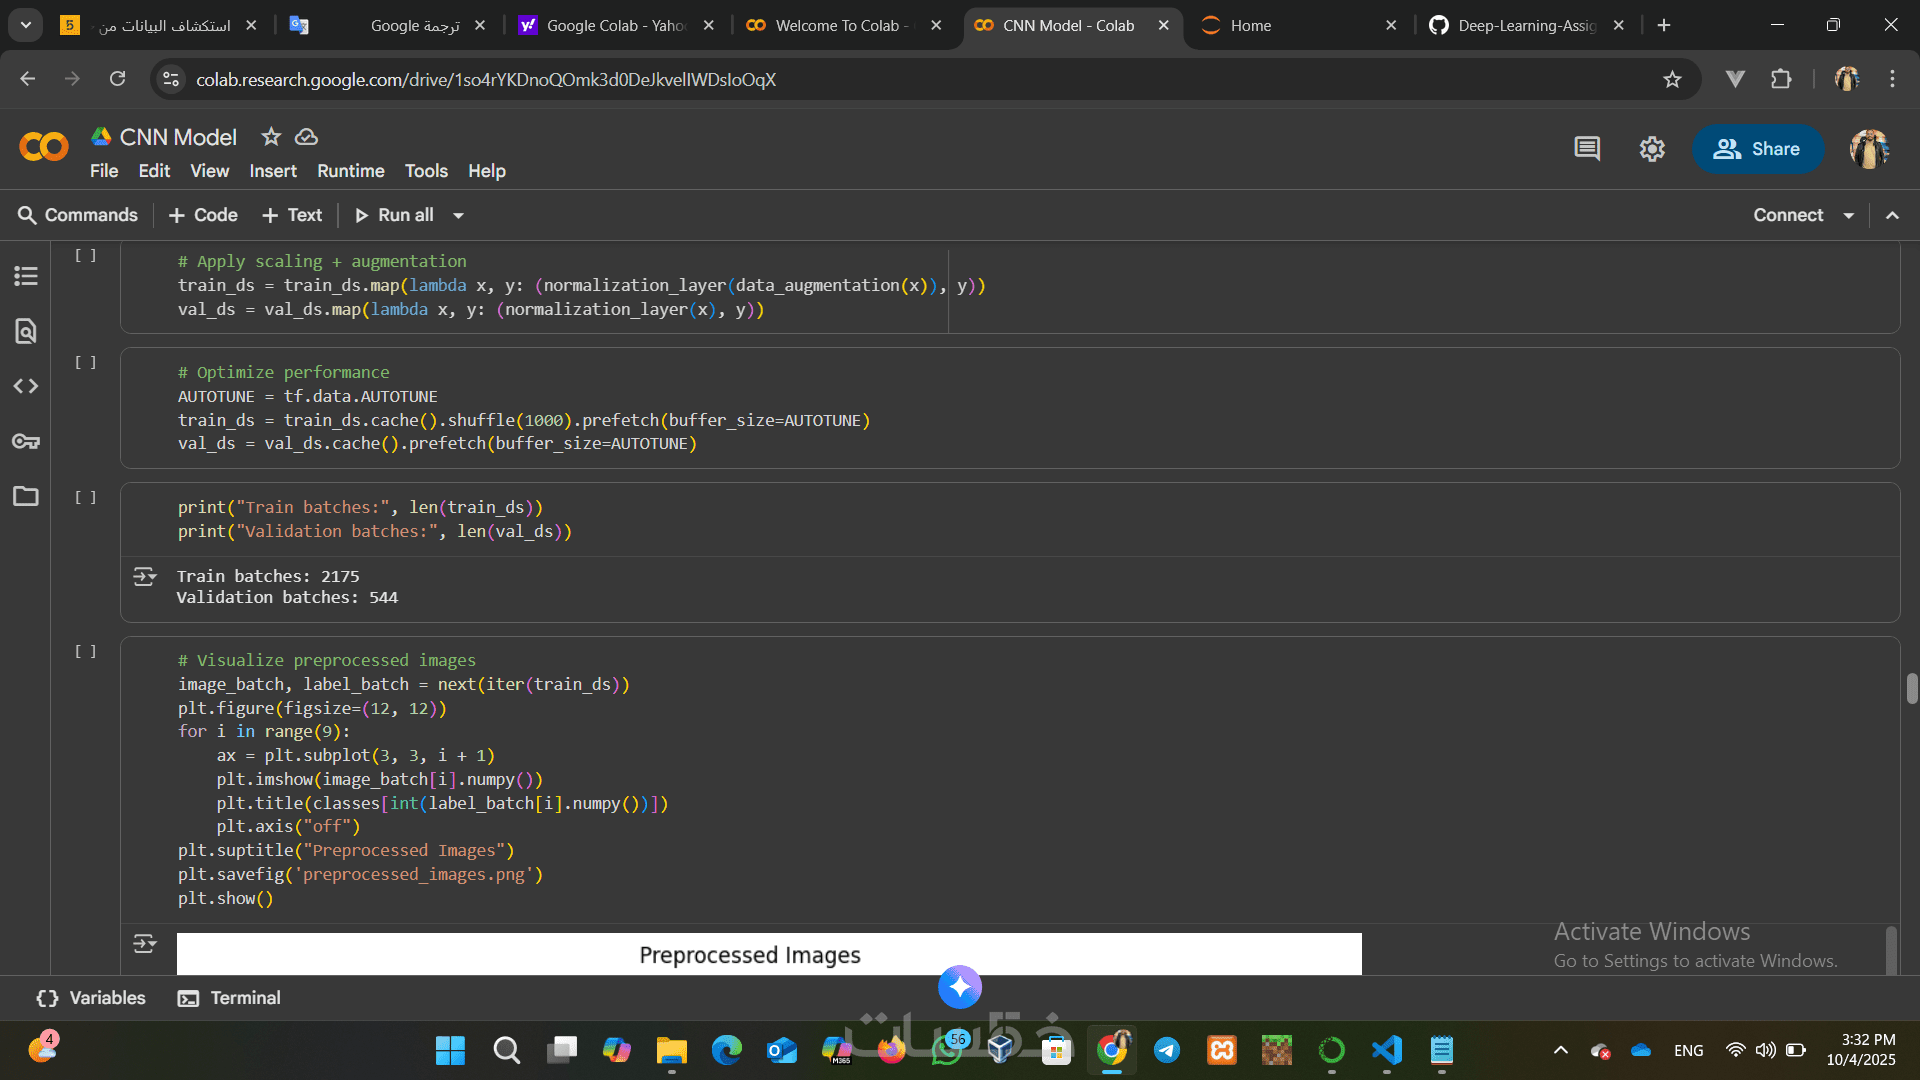
Task: Collapse the header with chevron up
Action: (1893, 215)
